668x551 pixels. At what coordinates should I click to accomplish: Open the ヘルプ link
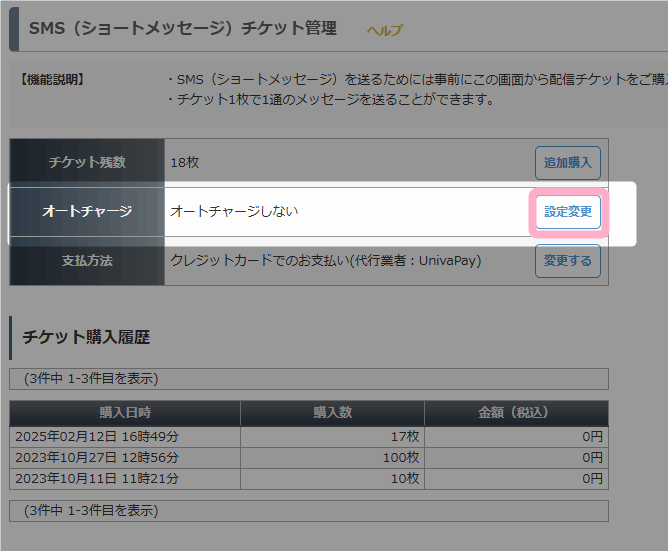pos(384,30)
